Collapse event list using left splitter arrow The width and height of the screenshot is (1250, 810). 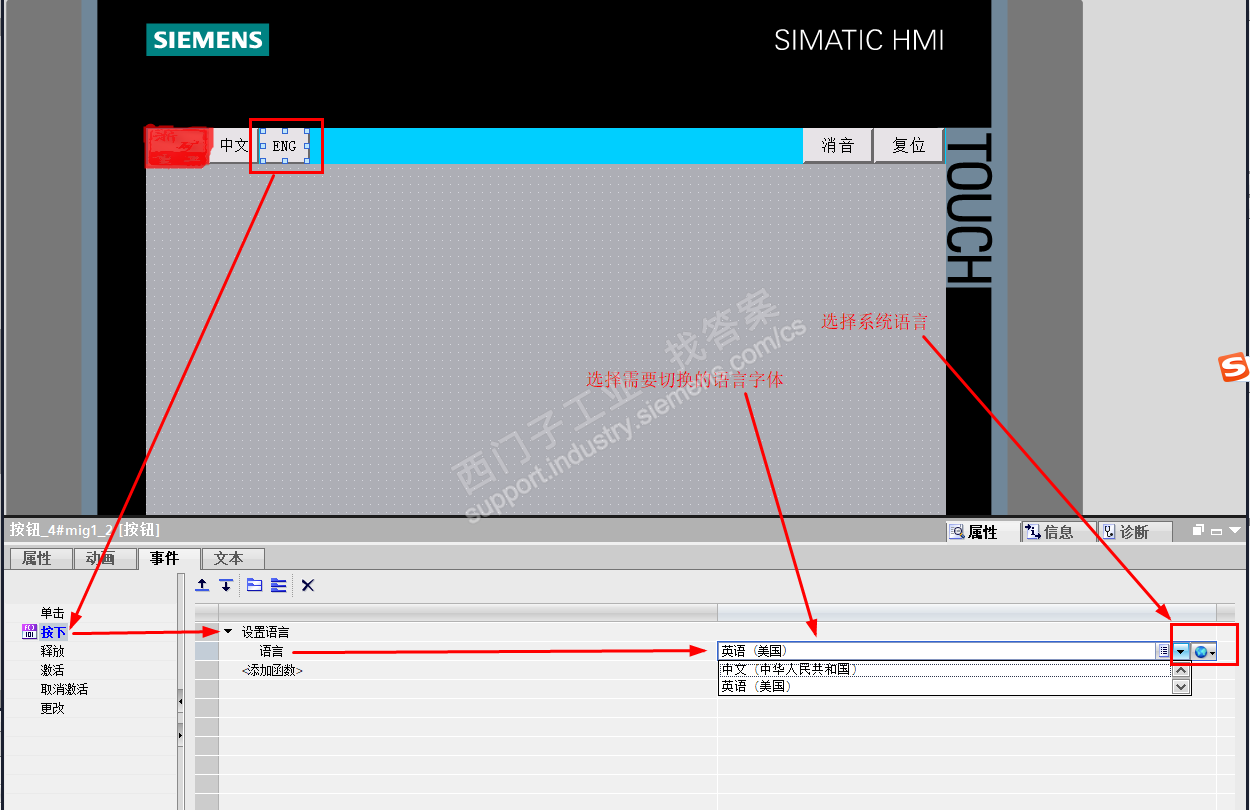[181, 702]
